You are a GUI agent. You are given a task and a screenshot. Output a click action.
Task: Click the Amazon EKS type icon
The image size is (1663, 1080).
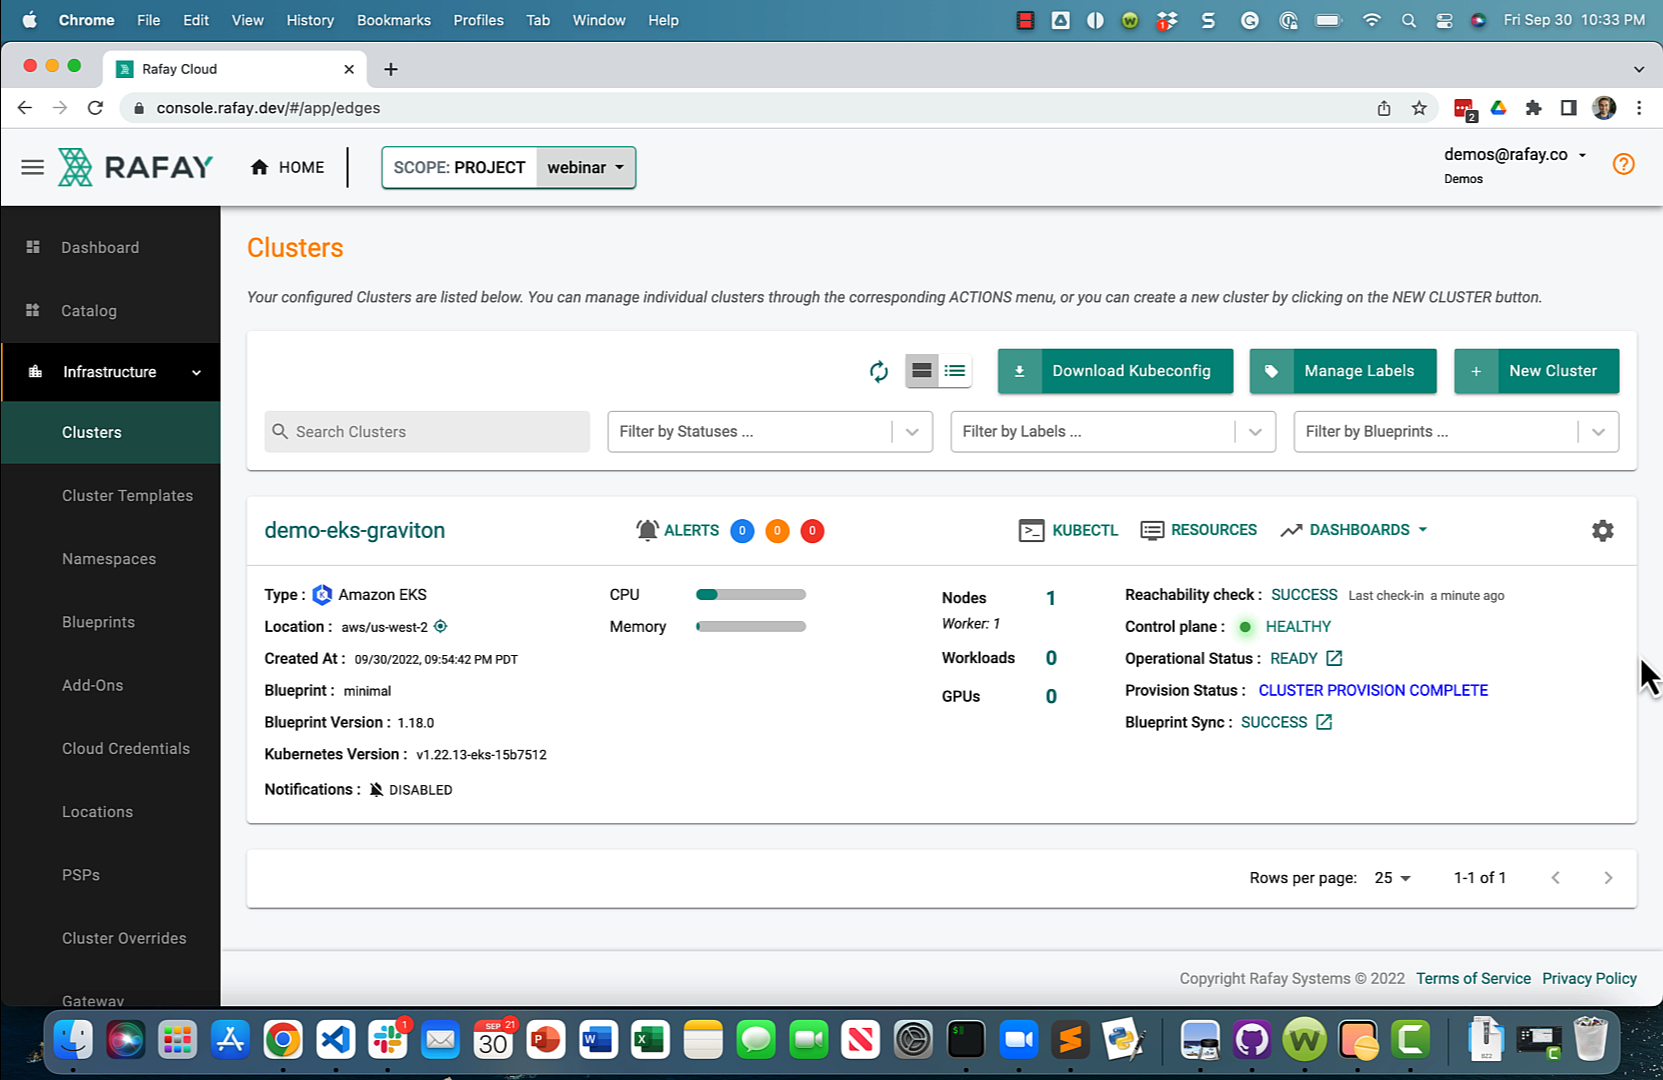322,595
